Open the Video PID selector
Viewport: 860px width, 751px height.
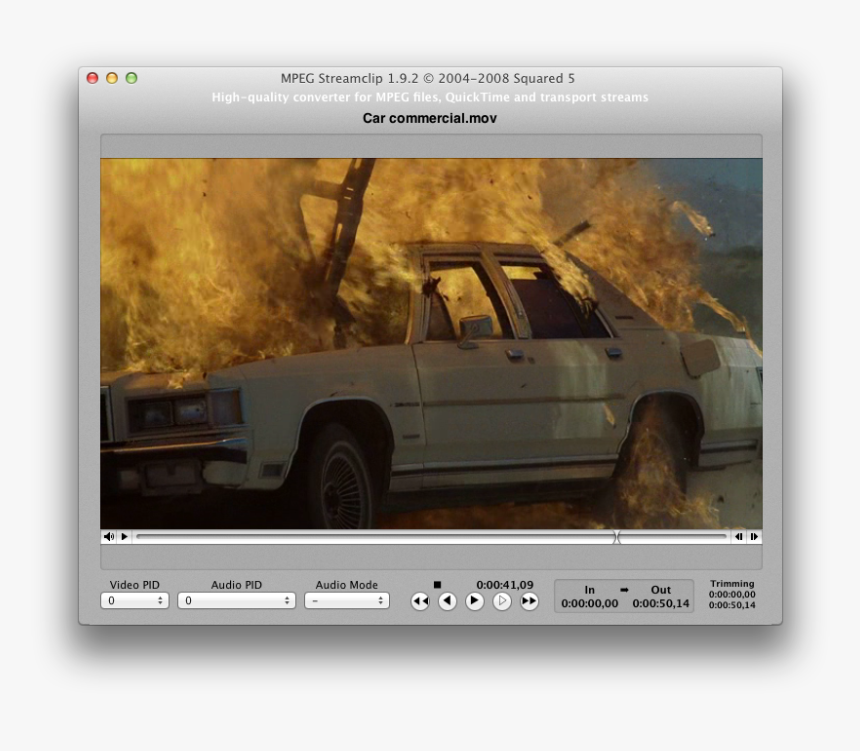tap(134, 600)
